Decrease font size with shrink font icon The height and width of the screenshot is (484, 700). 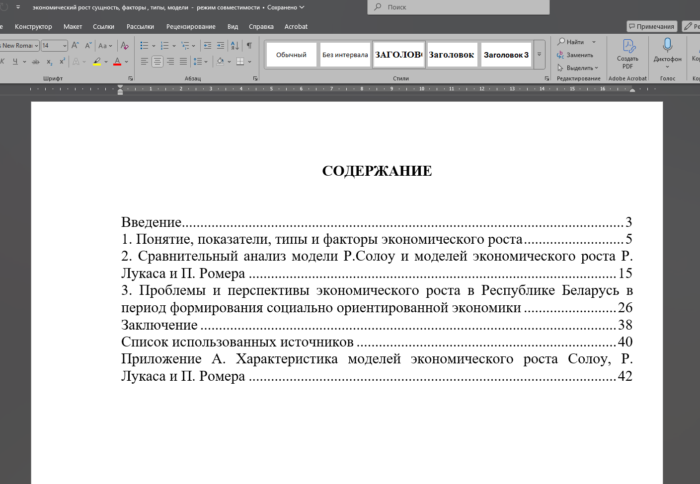(88, 46)
